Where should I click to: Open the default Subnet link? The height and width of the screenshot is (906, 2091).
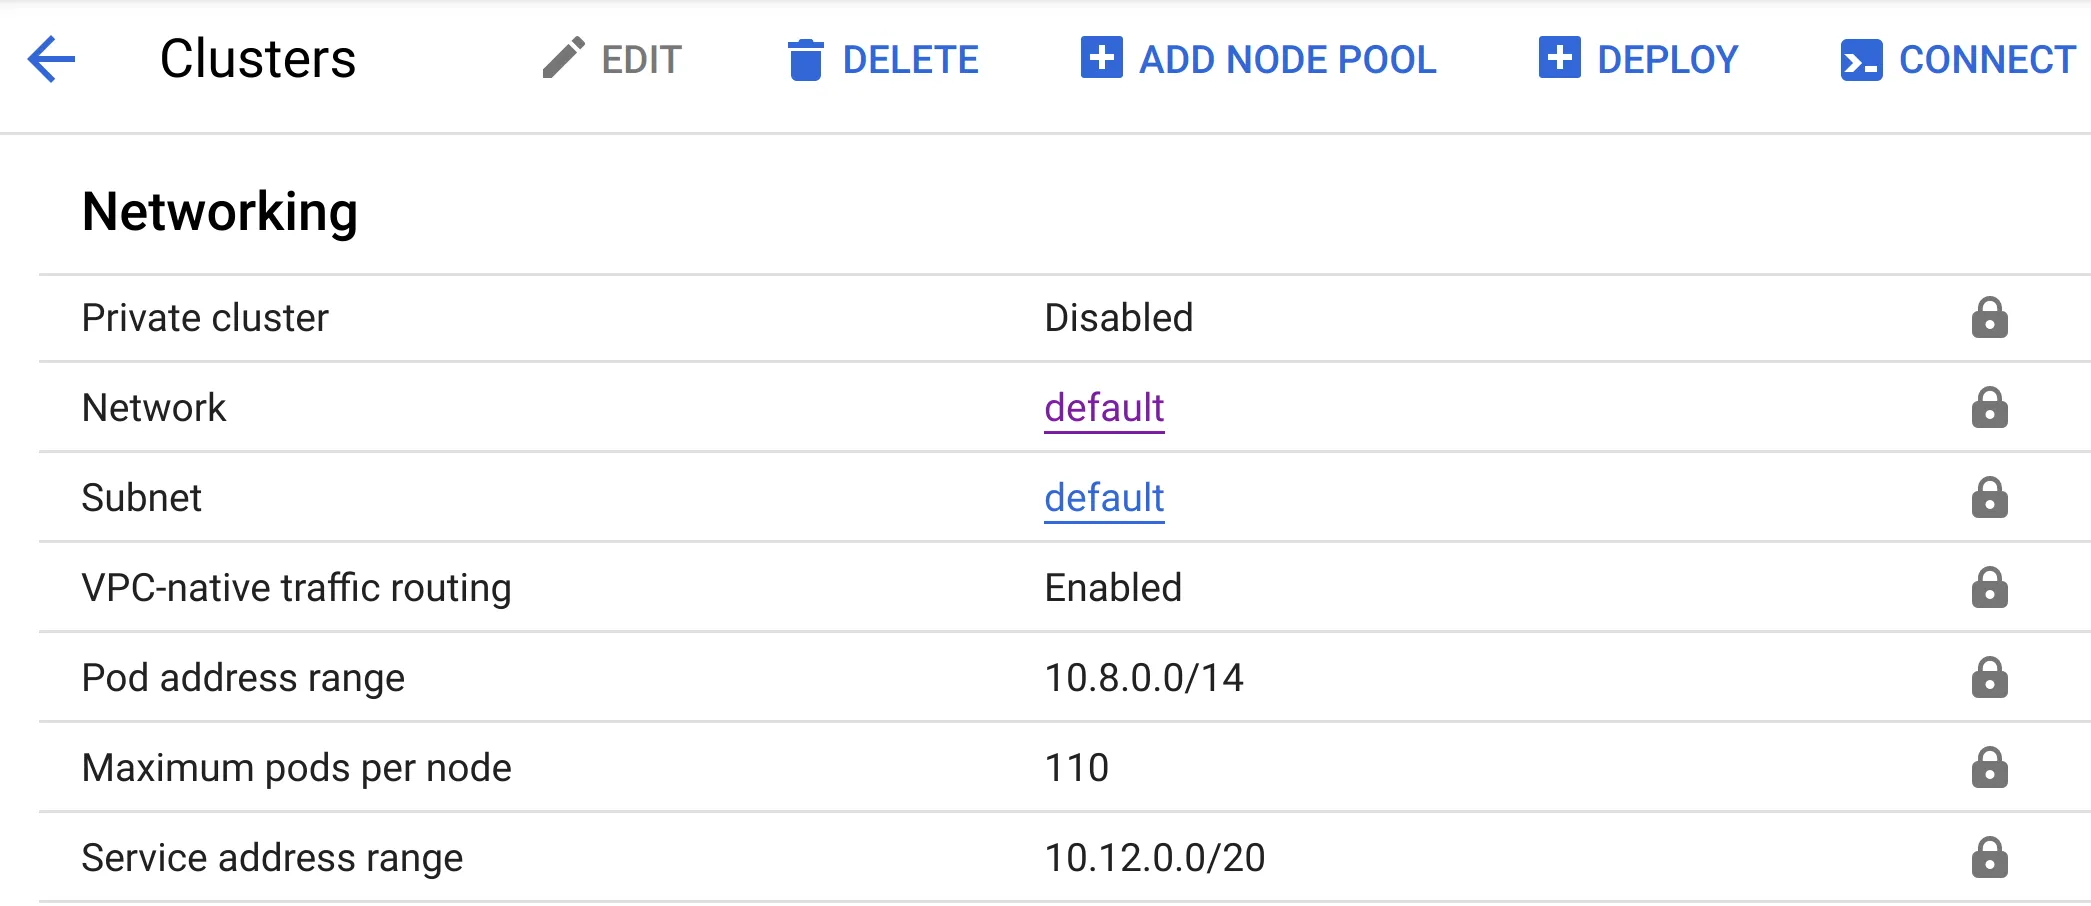[x=1104, y=498]
